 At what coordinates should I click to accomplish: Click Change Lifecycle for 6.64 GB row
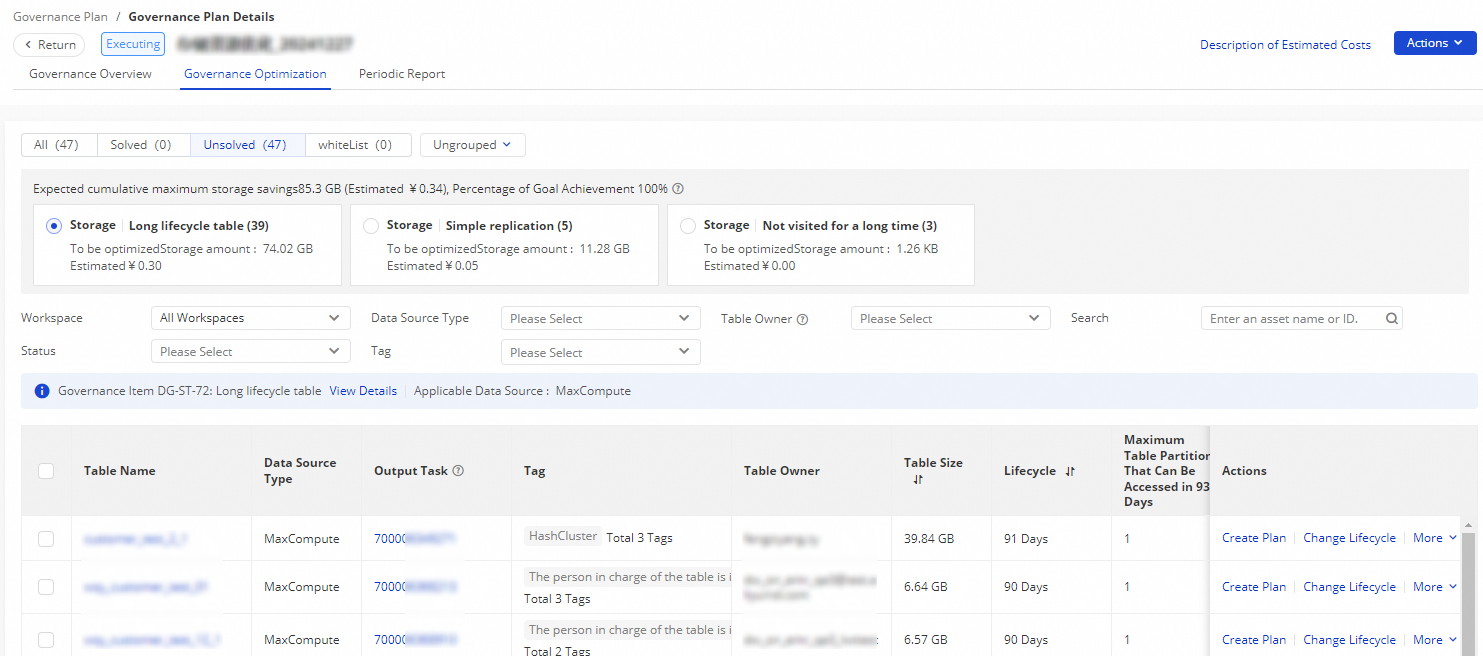(x=1349, y=587)
